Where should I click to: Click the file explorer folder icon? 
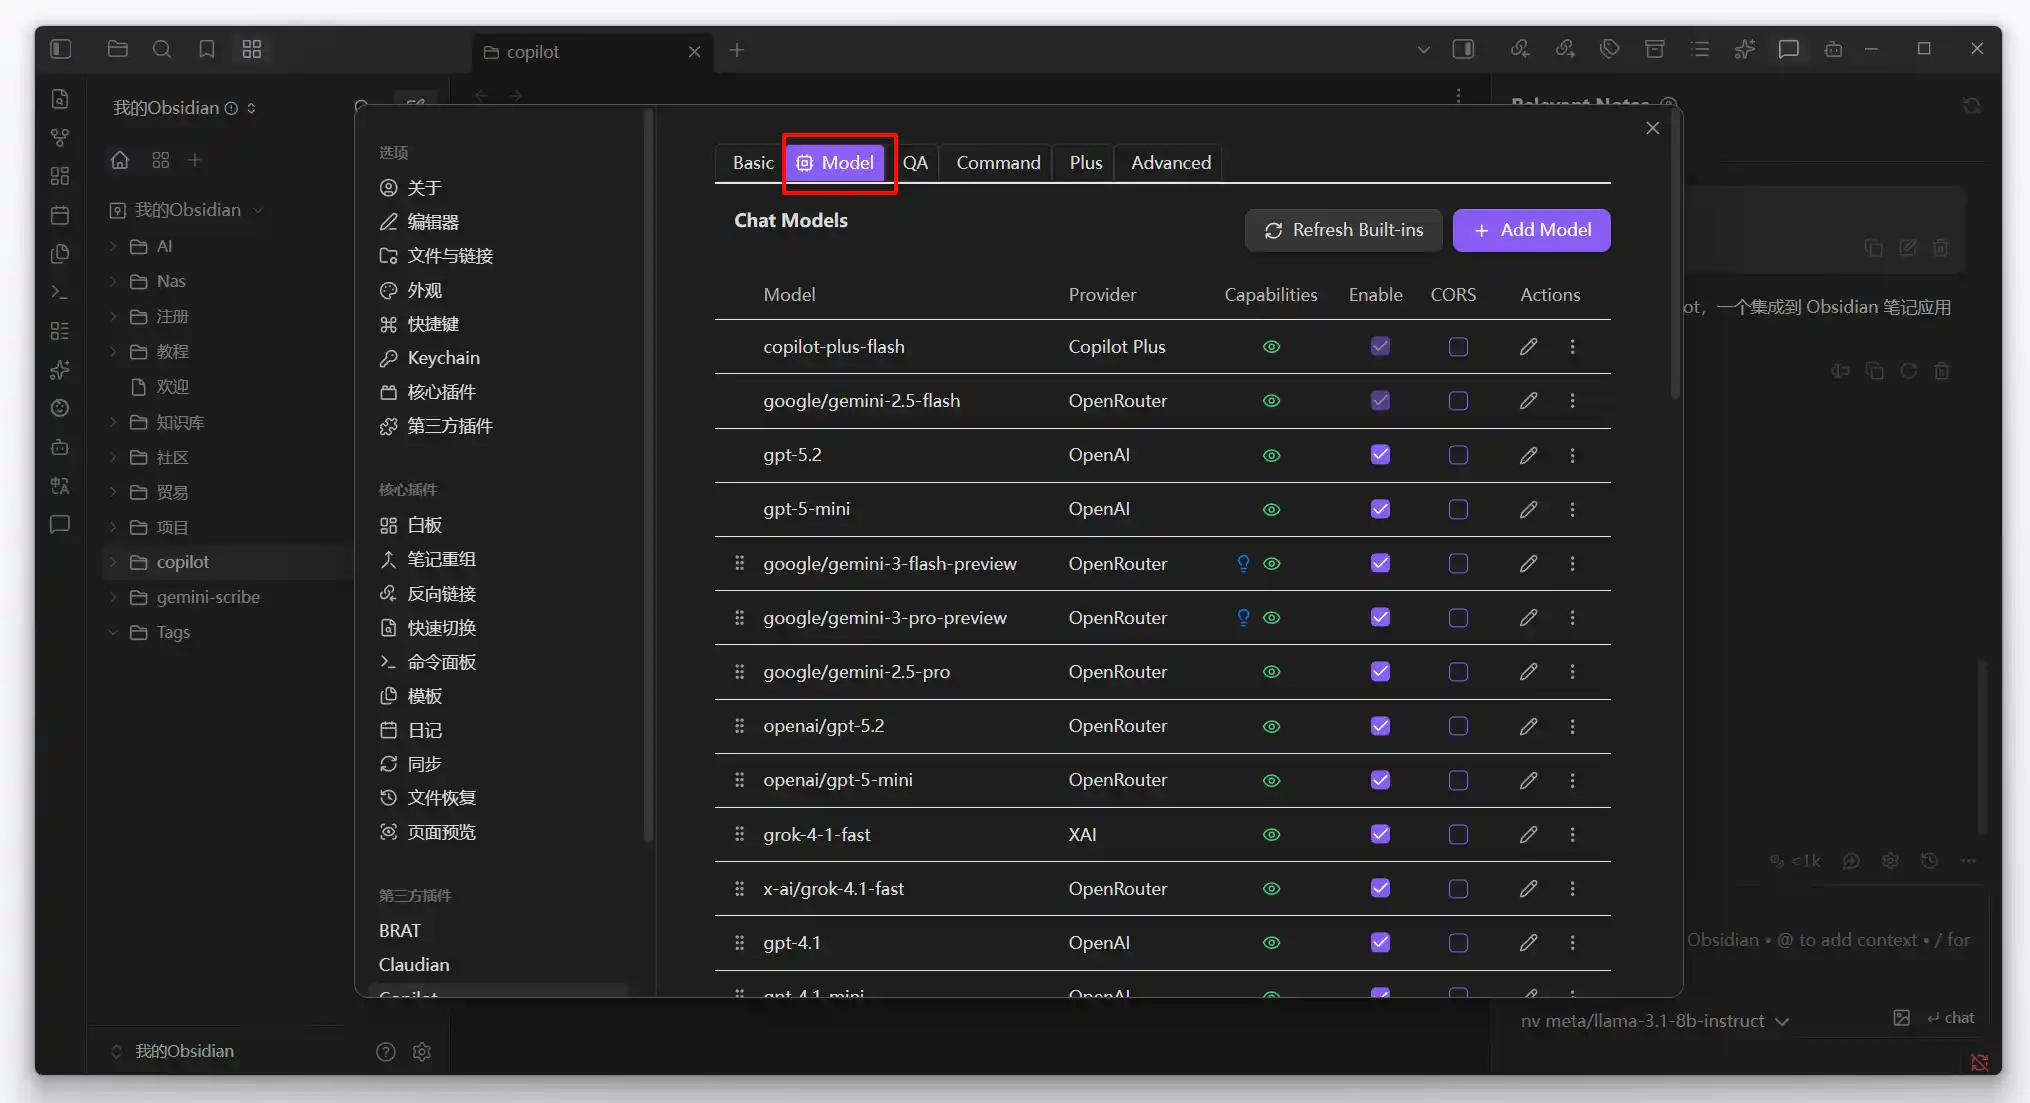(117, 49)
